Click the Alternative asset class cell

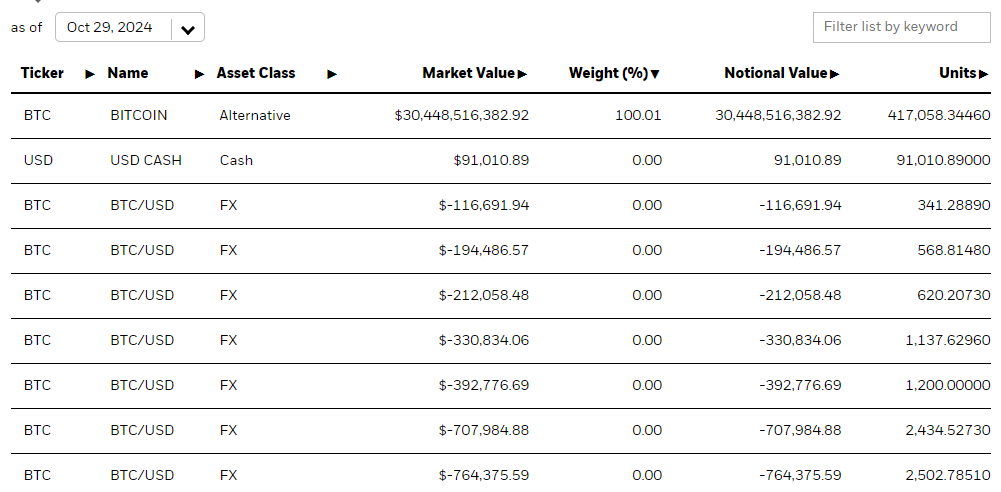point(255,115)
